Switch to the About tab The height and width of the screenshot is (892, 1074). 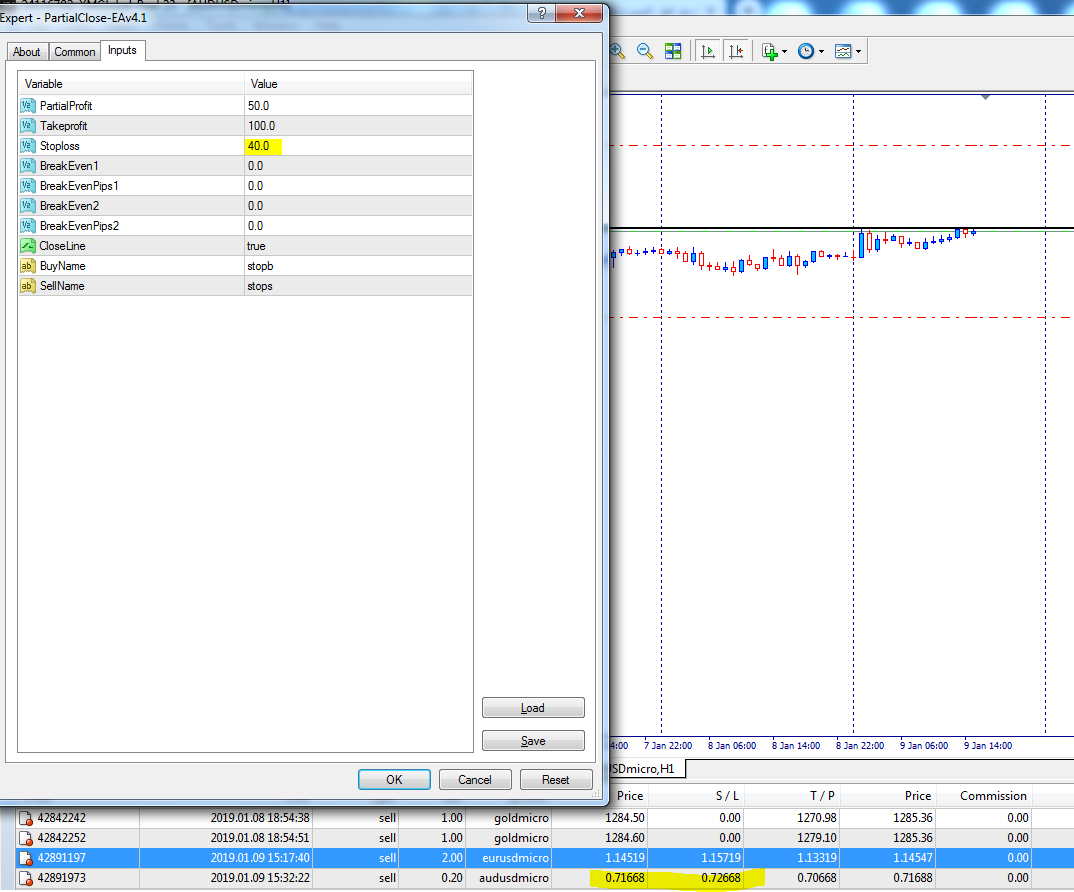27,52
